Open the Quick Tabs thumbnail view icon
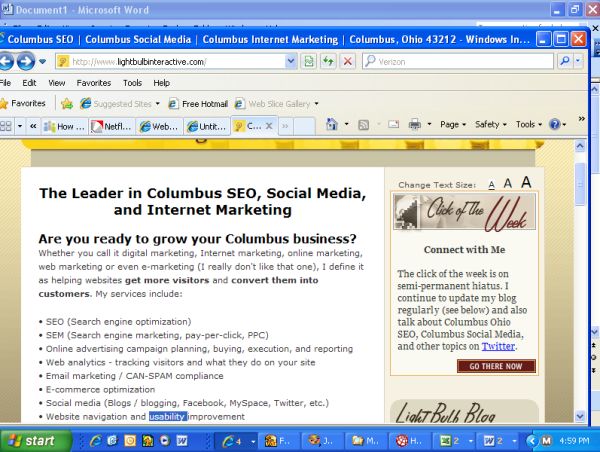Viewport: 600px width, 452px height. coord(6,126)
